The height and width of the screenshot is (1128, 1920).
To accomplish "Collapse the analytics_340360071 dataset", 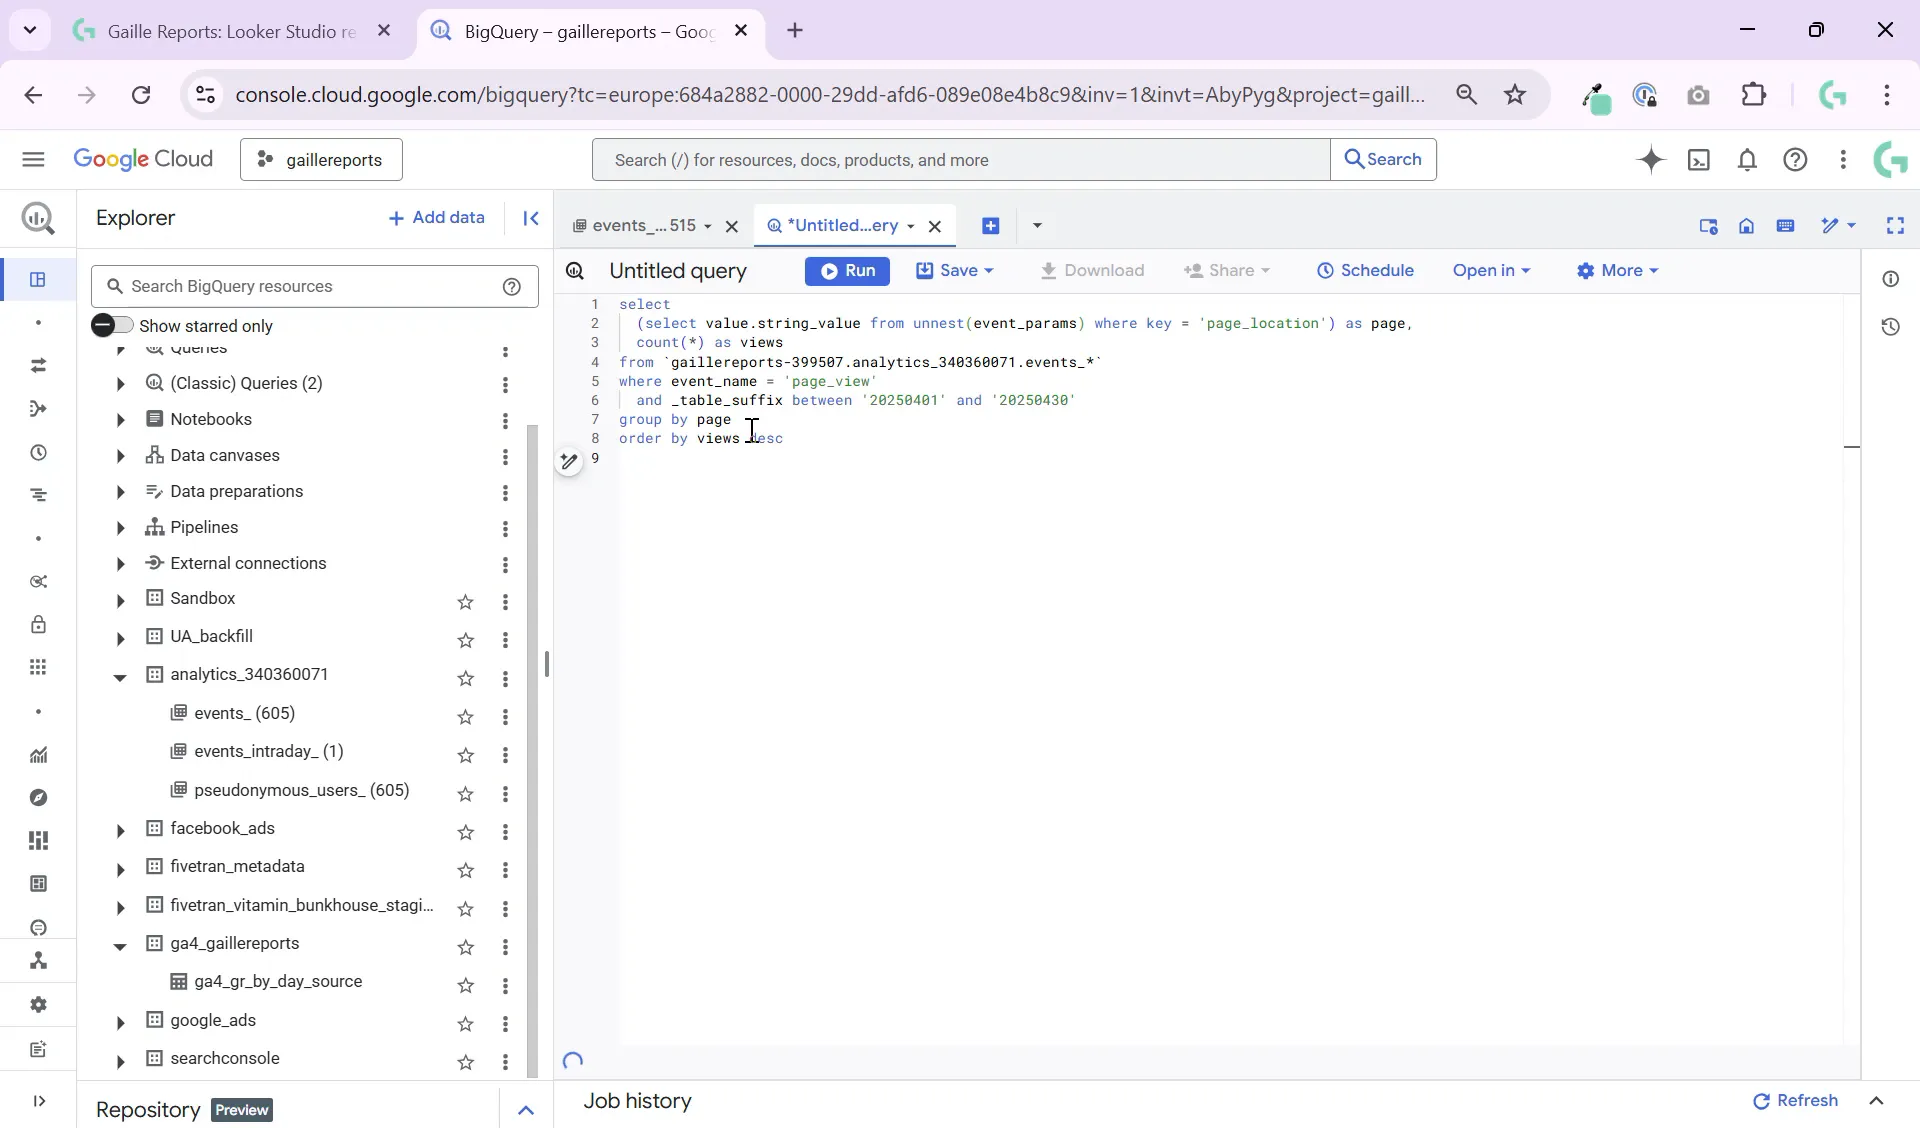I will (x=120, y=678).
